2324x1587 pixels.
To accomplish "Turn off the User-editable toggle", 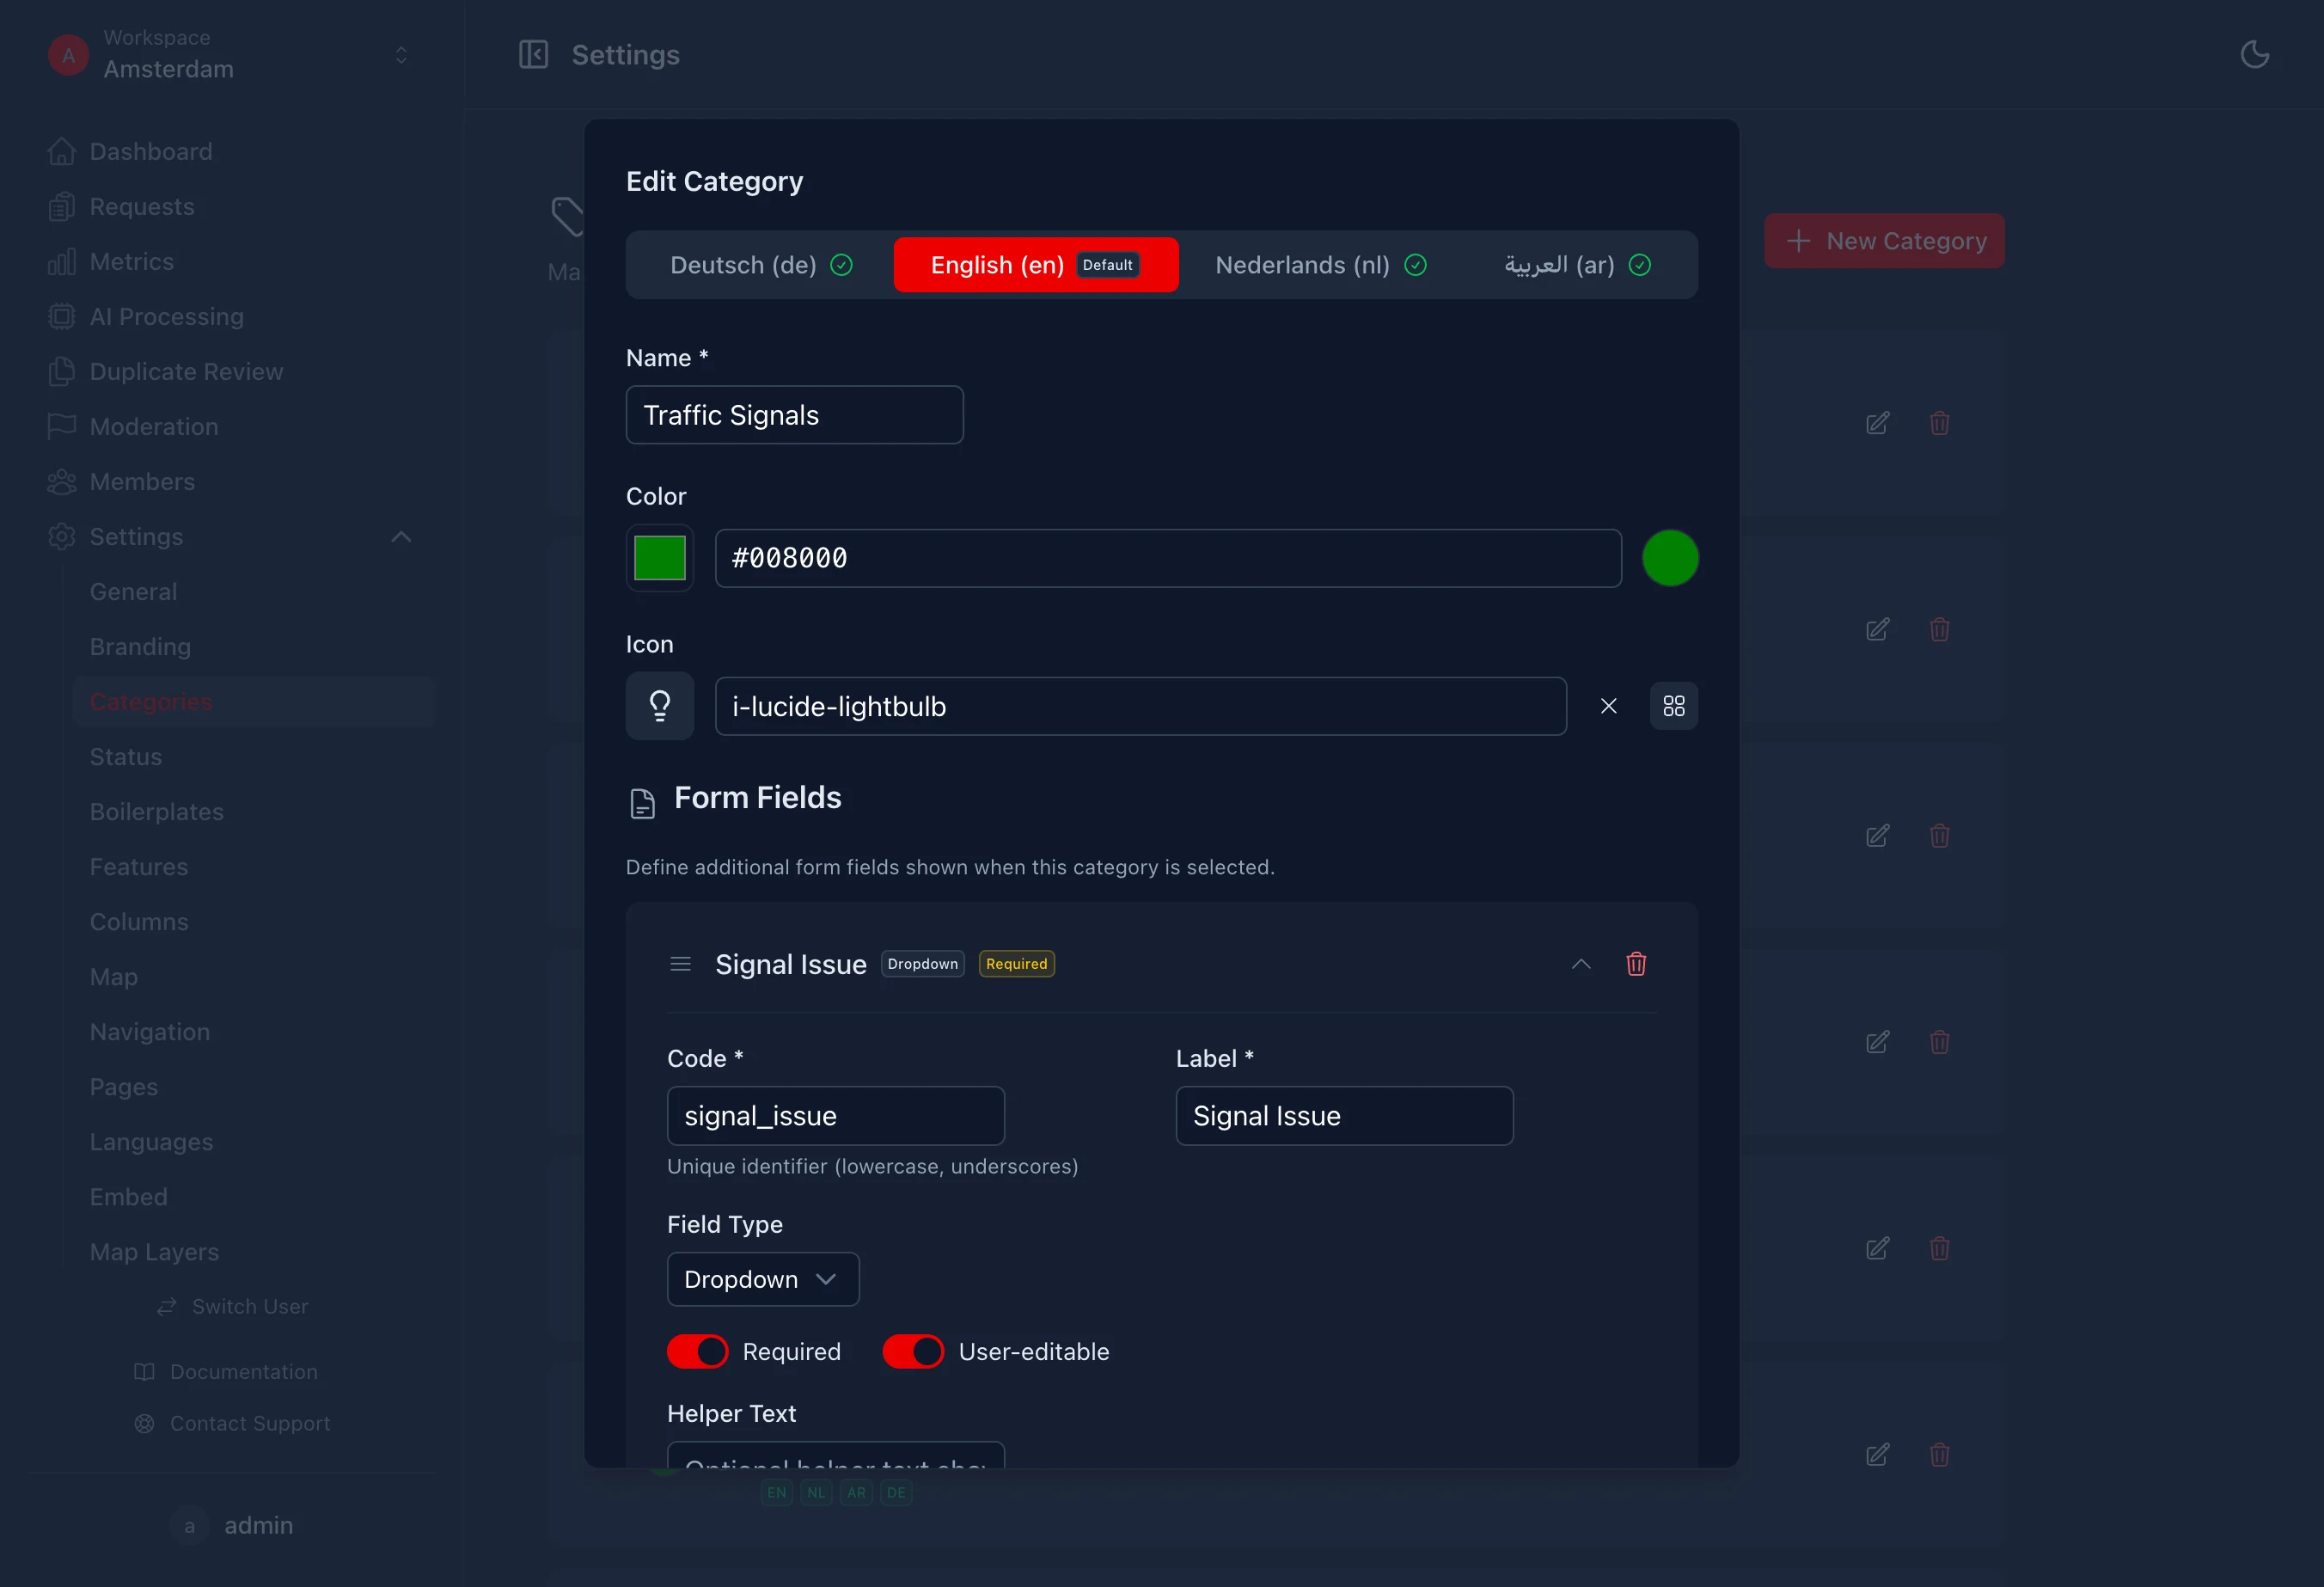I will [x=912, y=1351].
